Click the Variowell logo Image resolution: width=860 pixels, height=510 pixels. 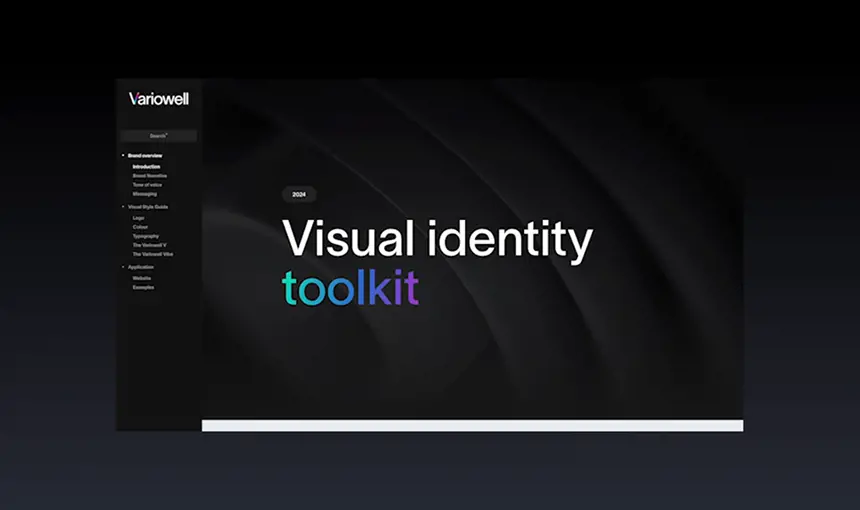(x=158, y=99)
